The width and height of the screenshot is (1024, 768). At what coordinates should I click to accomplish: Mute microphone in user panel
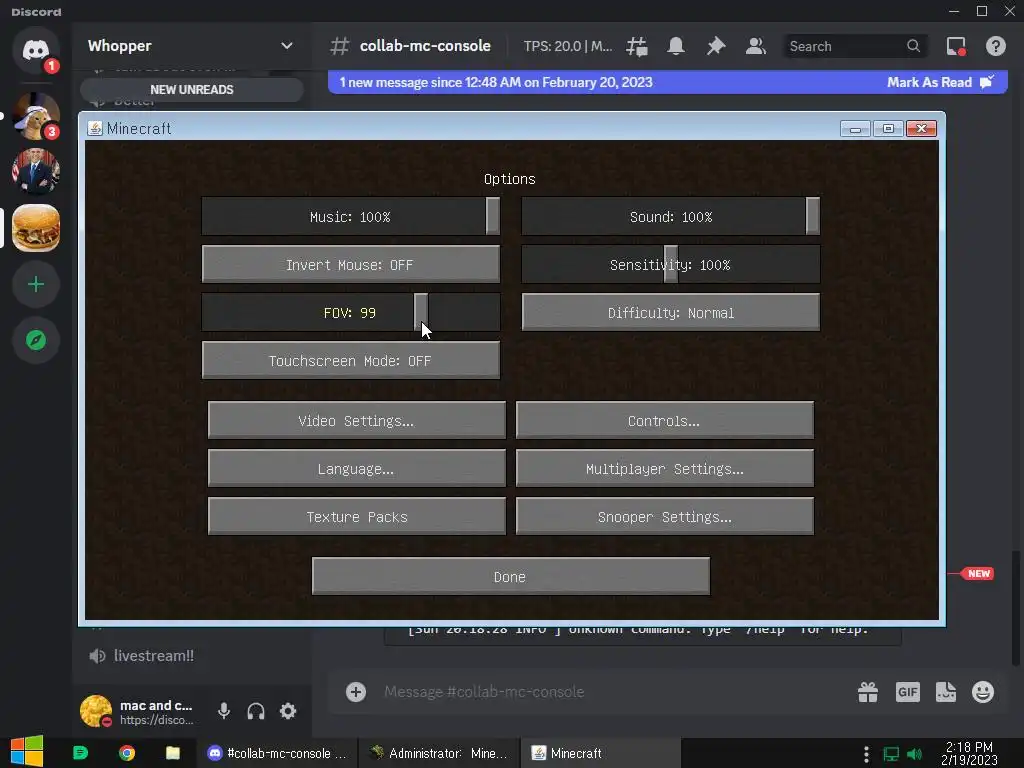(x=223, y=711)
